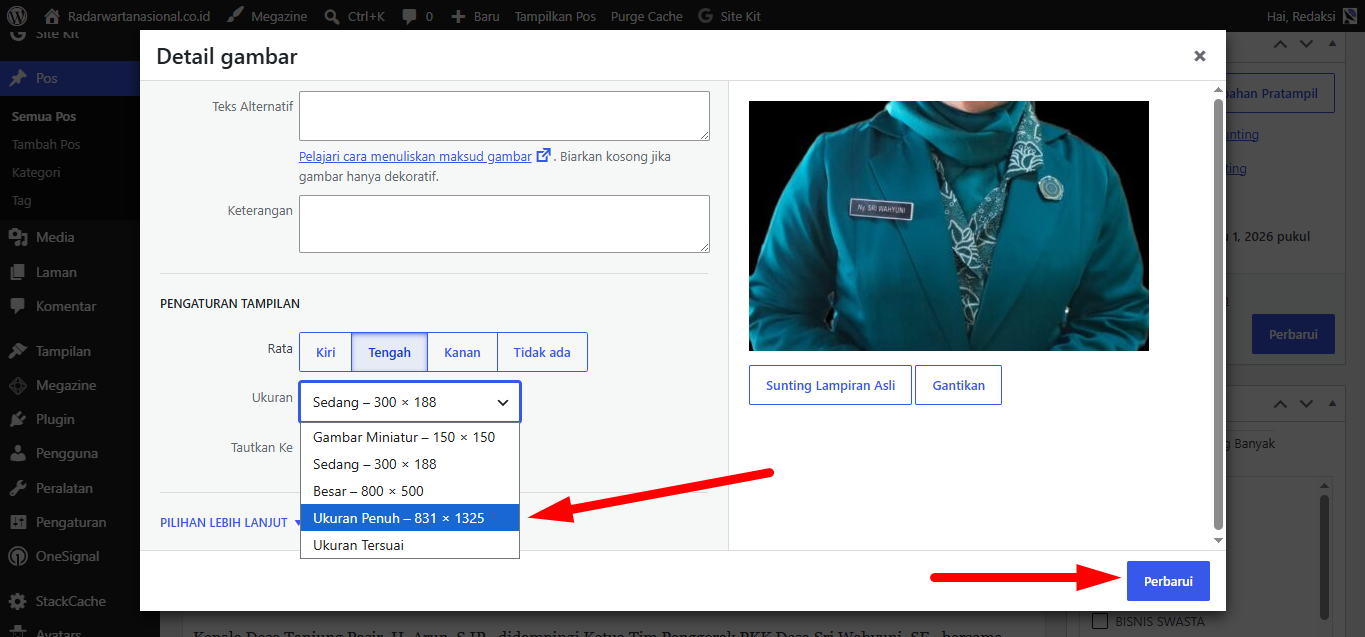Open Pos in sidebar

pos(70,78)
